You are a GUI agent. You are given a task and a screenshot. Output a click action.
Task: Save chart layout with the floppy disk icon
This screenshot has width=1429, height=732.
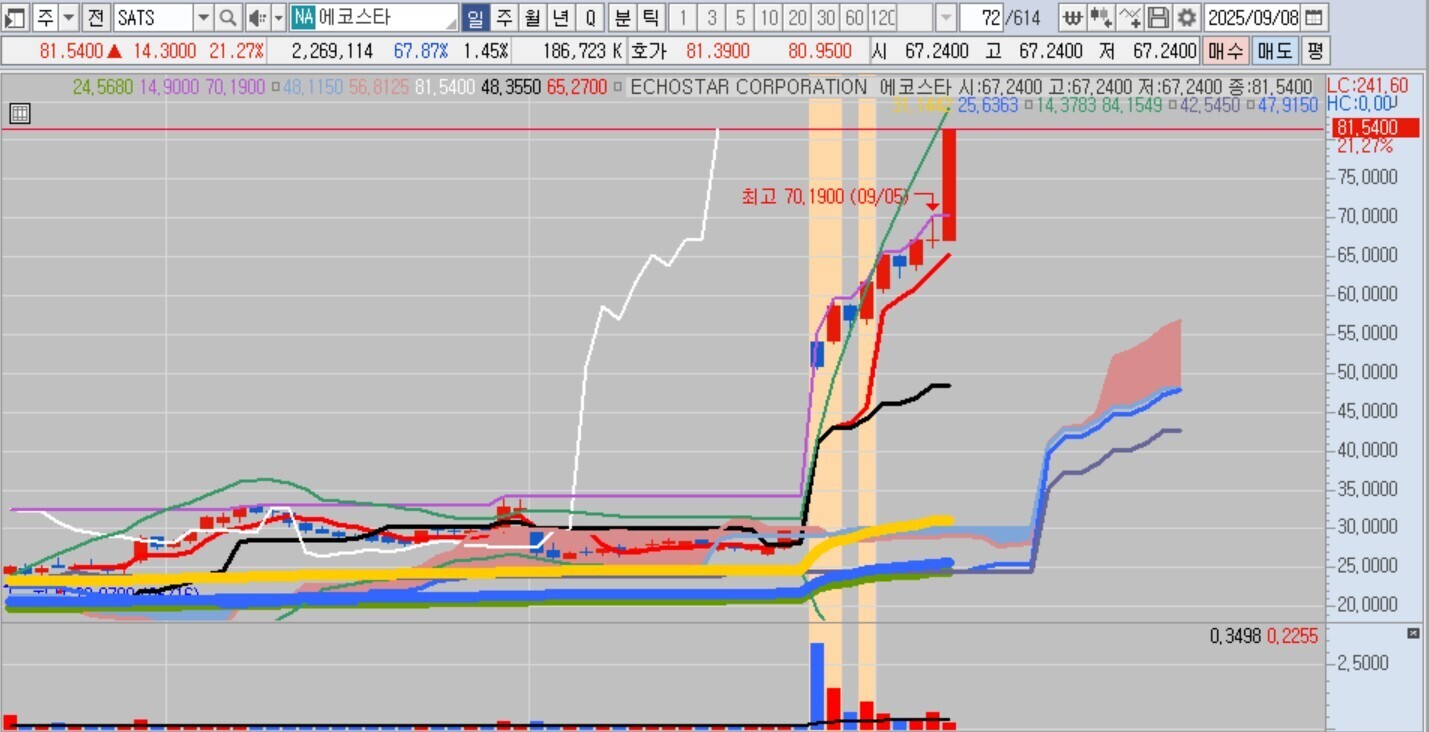click(1158, 17)
